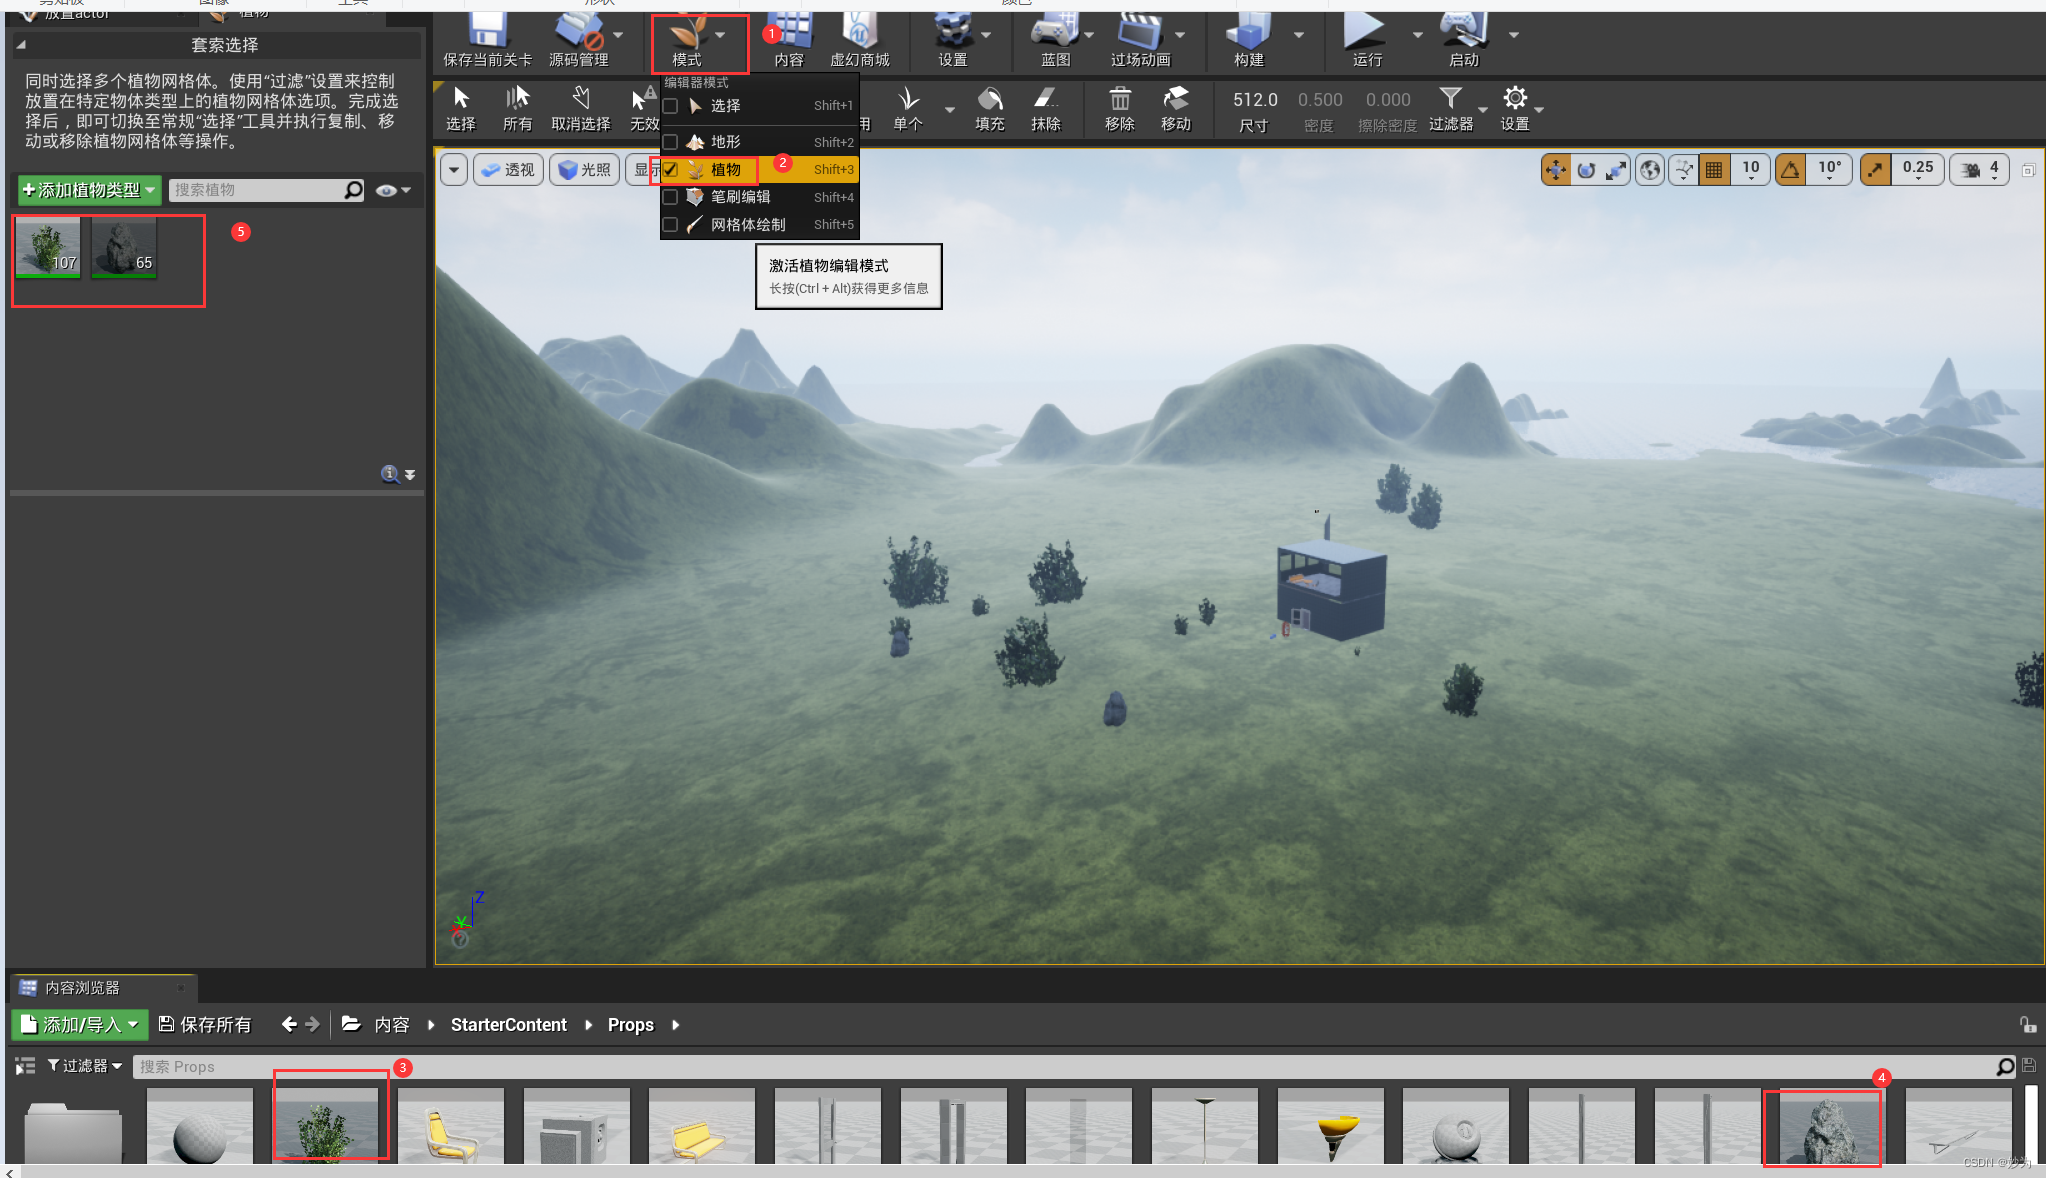Toggle rotation snapping triangle icon

[1790, 170]
